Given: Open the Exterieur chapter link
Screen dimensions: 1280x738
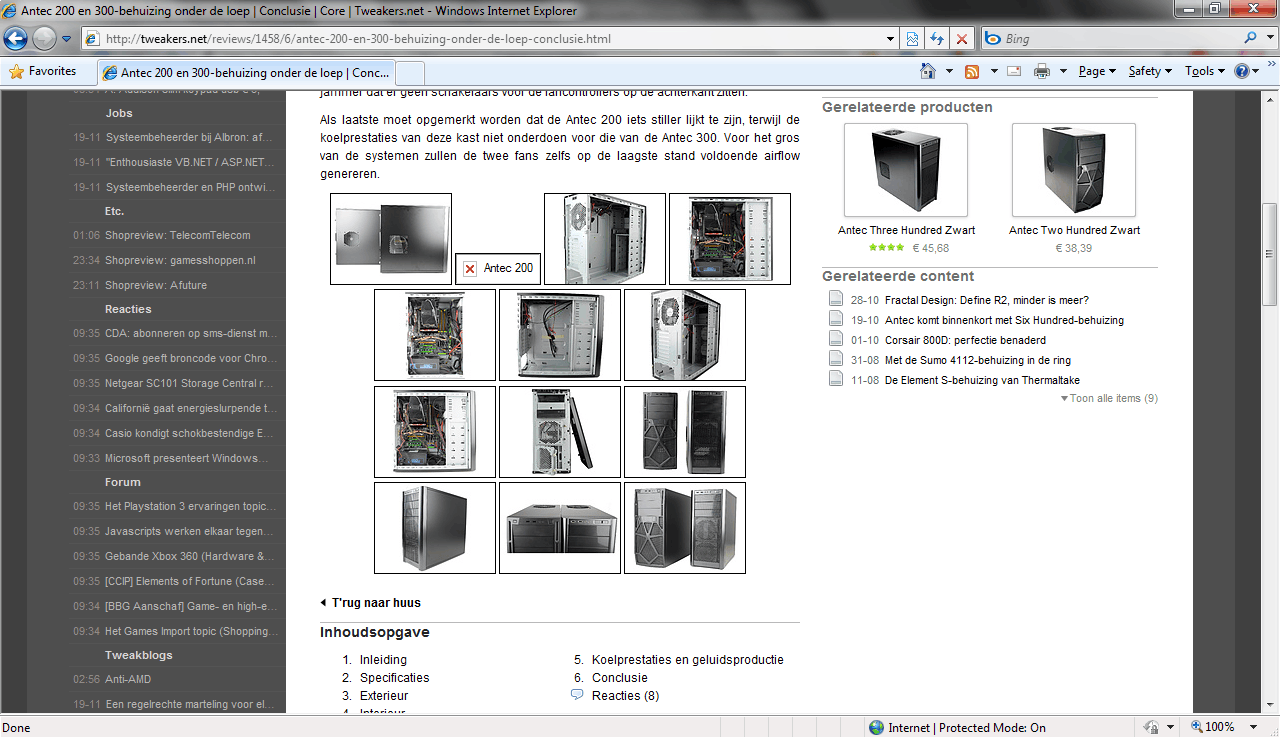Looking at the screenshot, I should pos(384,696).
